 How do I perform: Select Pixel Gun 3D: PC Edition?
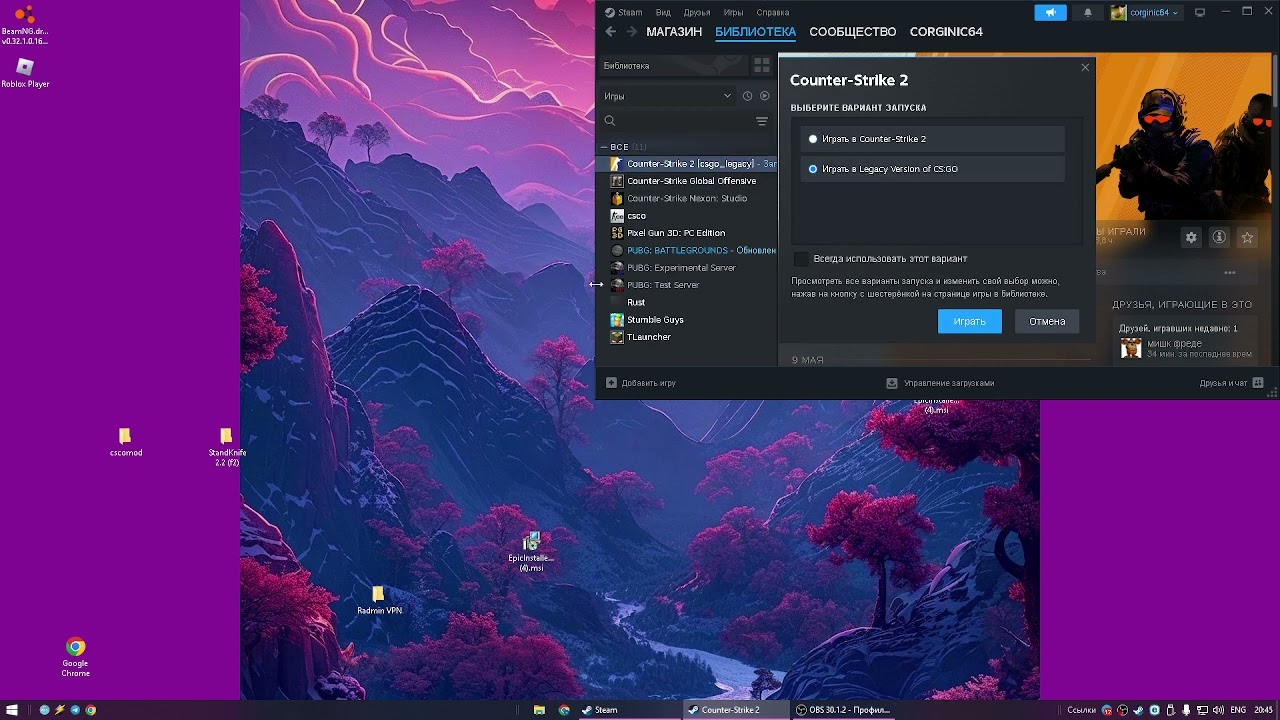tap(688, 233)
